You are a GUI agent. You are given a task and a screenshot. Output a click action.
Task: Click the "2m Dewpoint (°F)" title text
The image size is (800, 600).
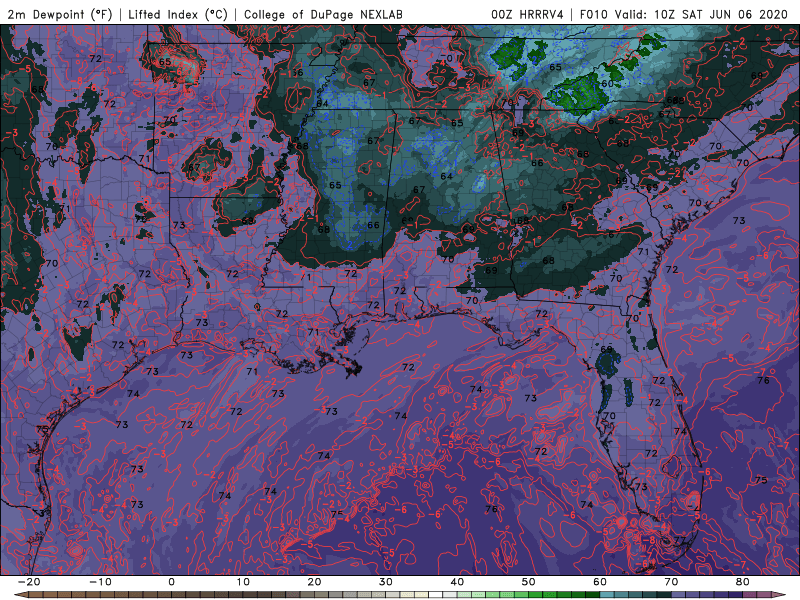[60, 14]
